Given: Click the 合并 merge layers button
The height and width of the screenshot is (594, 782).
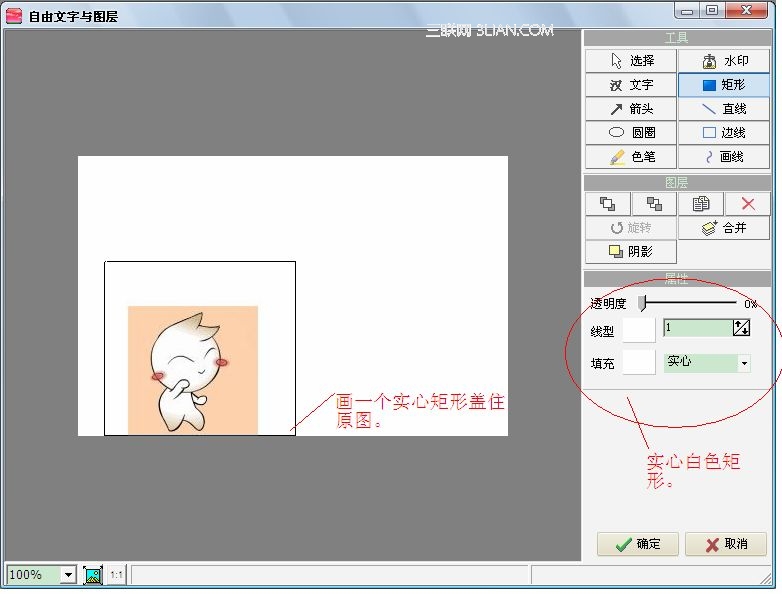Looking at the screenshot, I should click(x=724, y=228).
